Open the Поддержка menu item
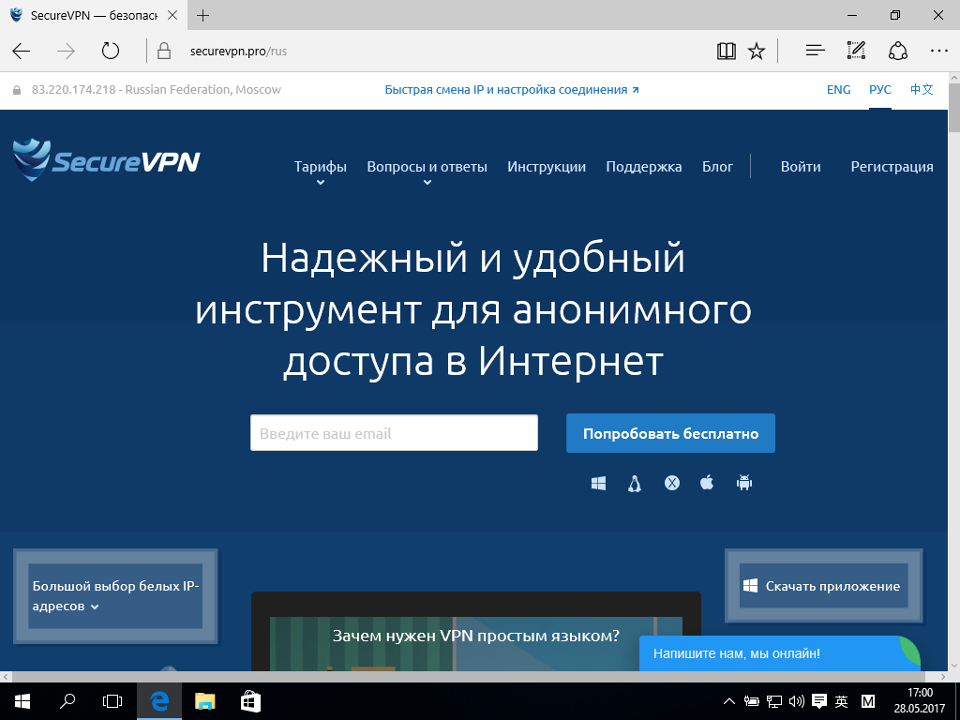Screen dimensions: 960x720 tap(643, 167)
